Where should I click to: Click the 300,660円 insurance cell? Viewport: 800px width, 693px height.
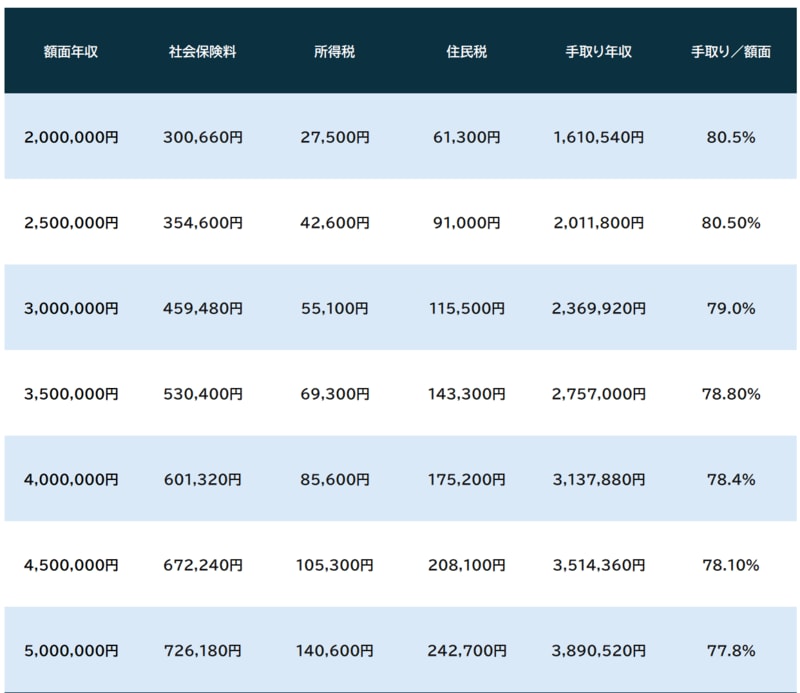(x=202, y=137)
